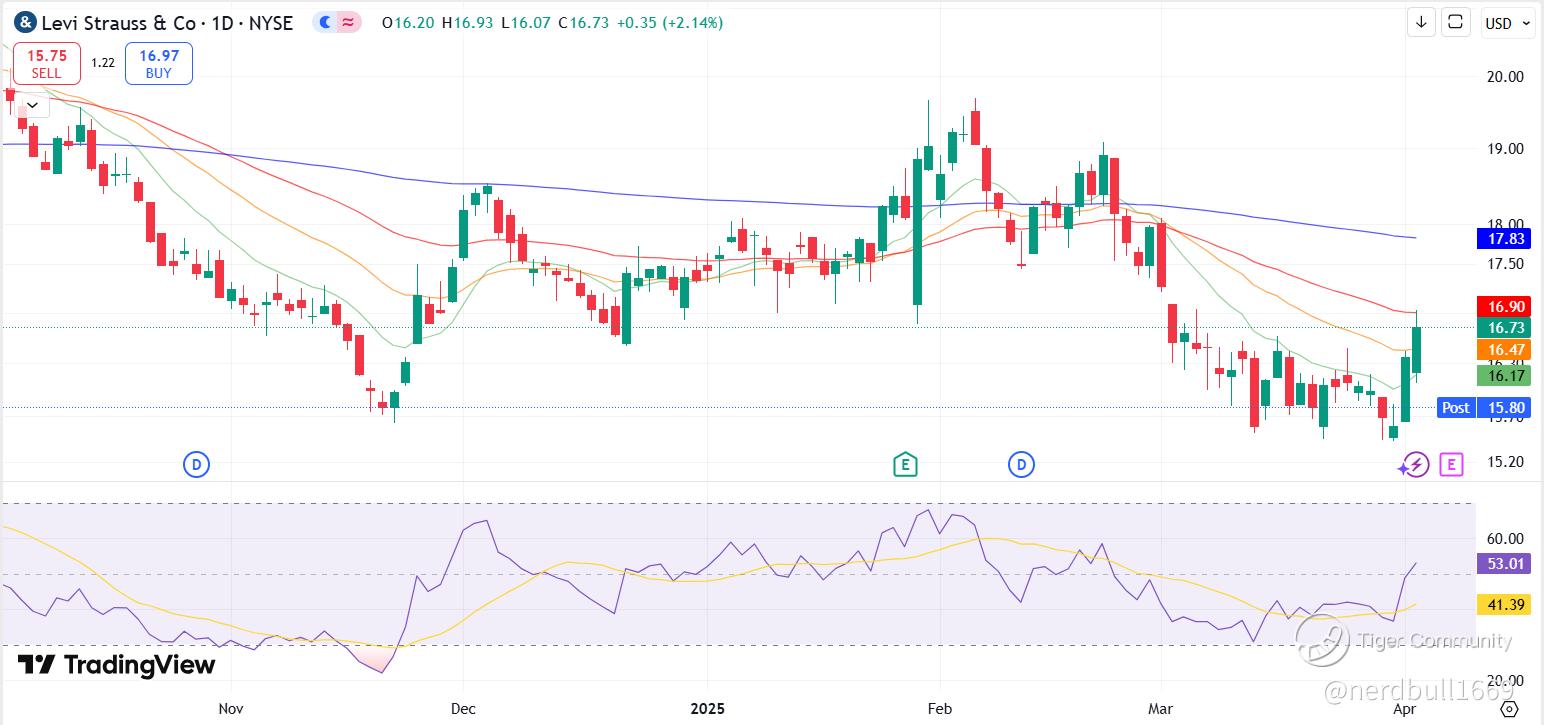
Task: Click the green 16.73 last price label
Action: pyautogui.click(x=1504, y=328)
